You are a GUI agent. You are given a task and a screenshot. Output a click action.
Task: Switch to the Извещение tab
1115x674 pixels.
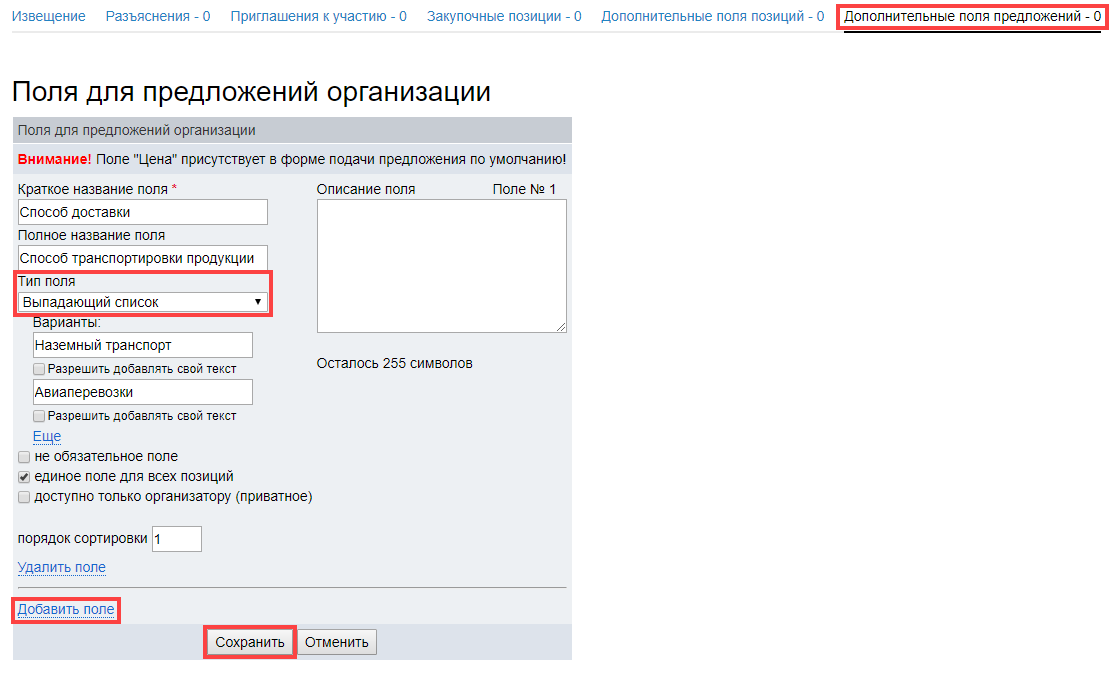click(x=49, y=16)
